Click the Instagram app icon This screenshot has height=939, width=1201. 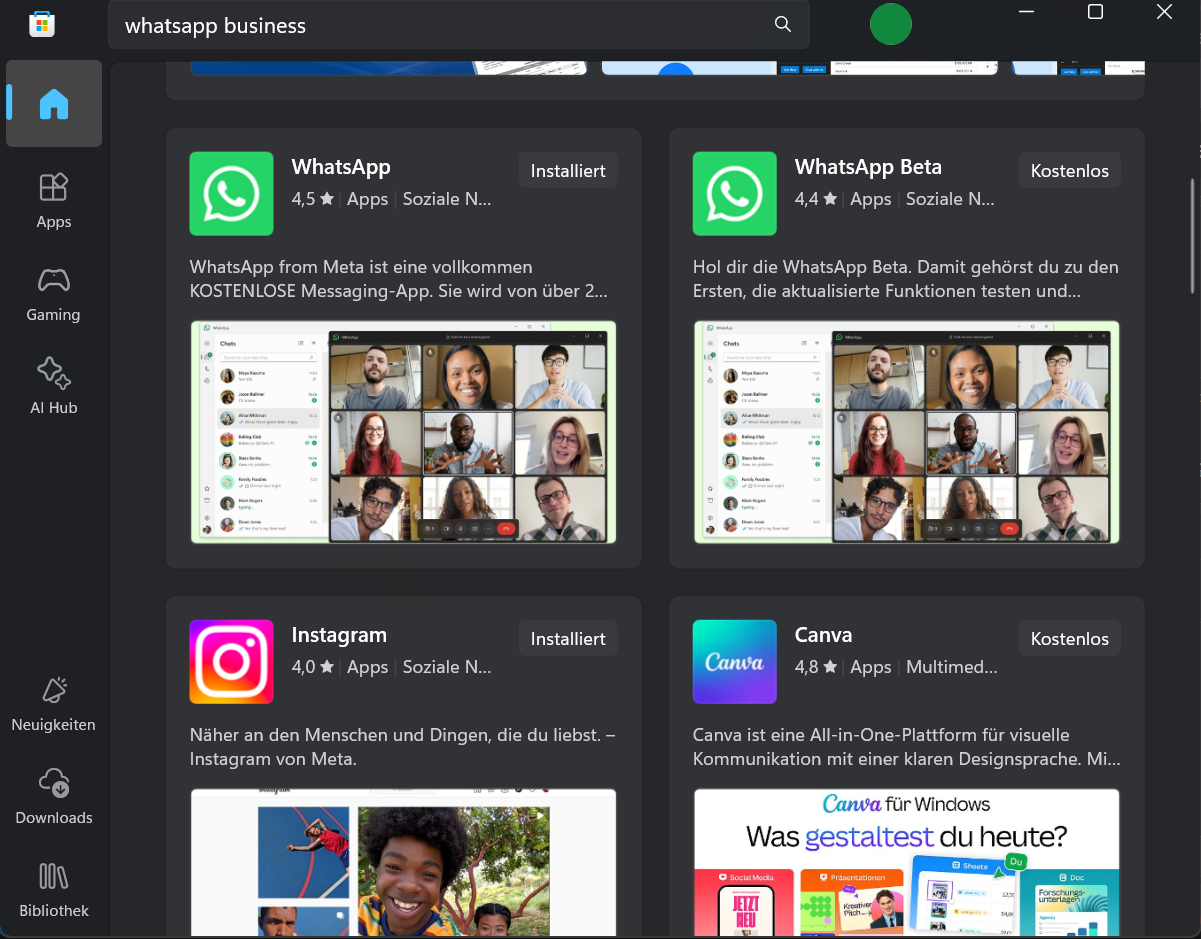tap(232, 662)
